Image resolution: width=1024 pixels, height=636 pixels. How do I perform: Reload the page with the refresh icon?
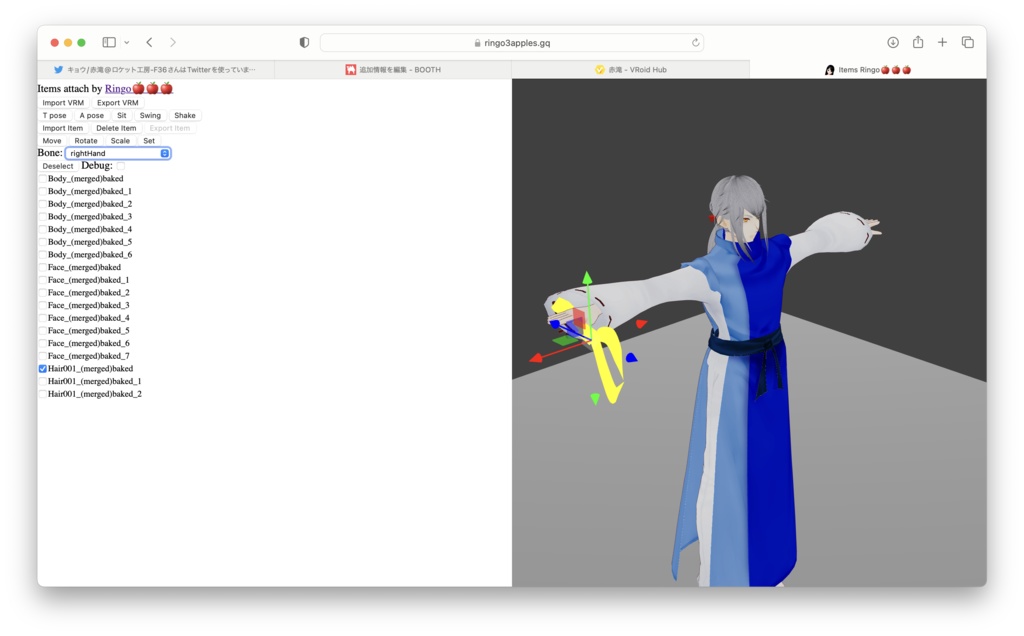coord(696,42)
